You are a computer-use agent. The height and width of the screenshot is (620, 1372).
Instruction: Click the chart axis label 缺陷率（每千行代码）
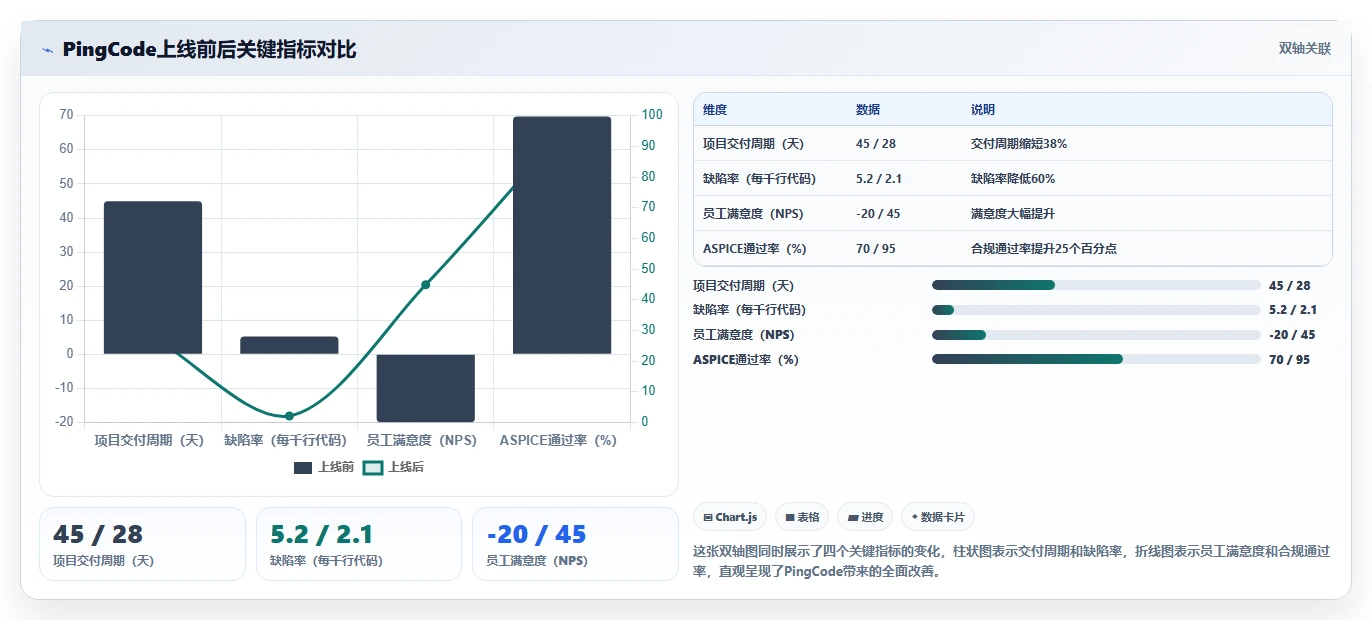tap(285, 440)
